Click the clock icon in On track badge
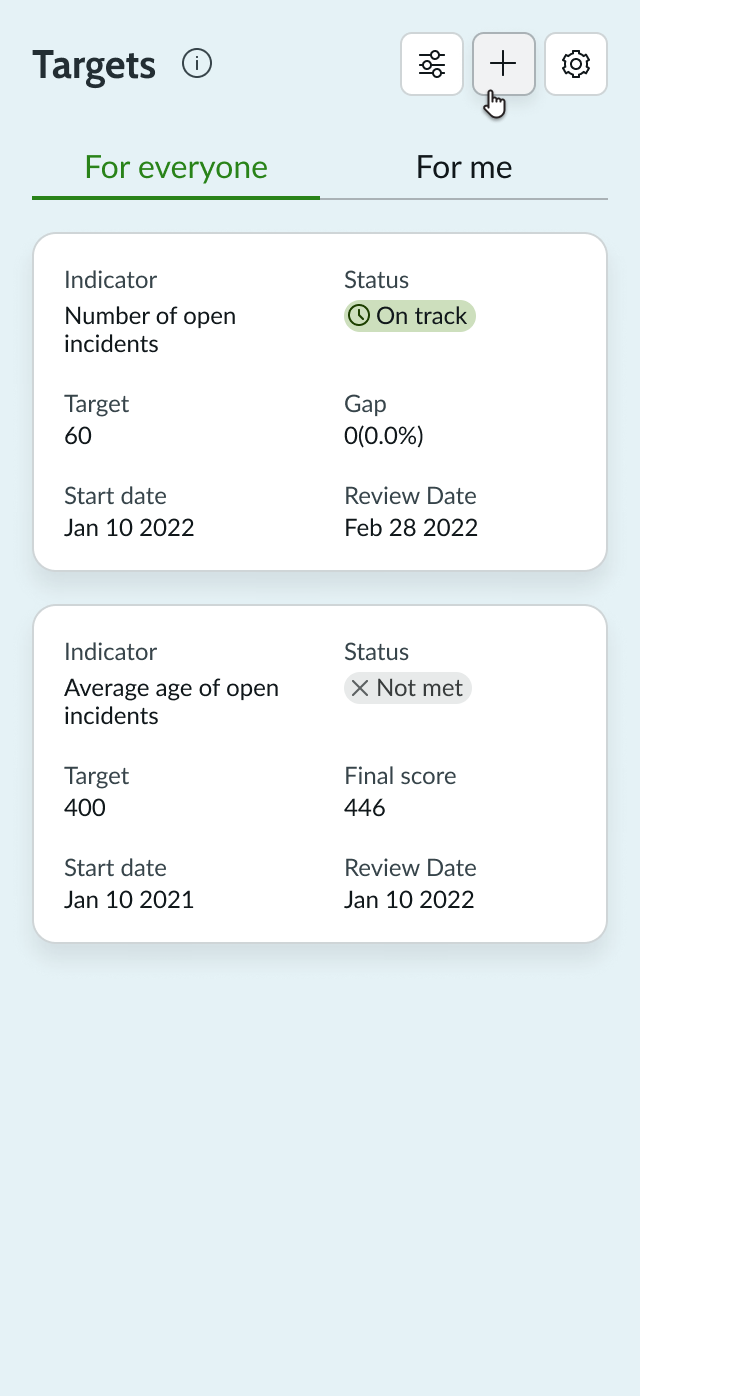This screenshot has width=736, height=1396. (x=360, y=315)
